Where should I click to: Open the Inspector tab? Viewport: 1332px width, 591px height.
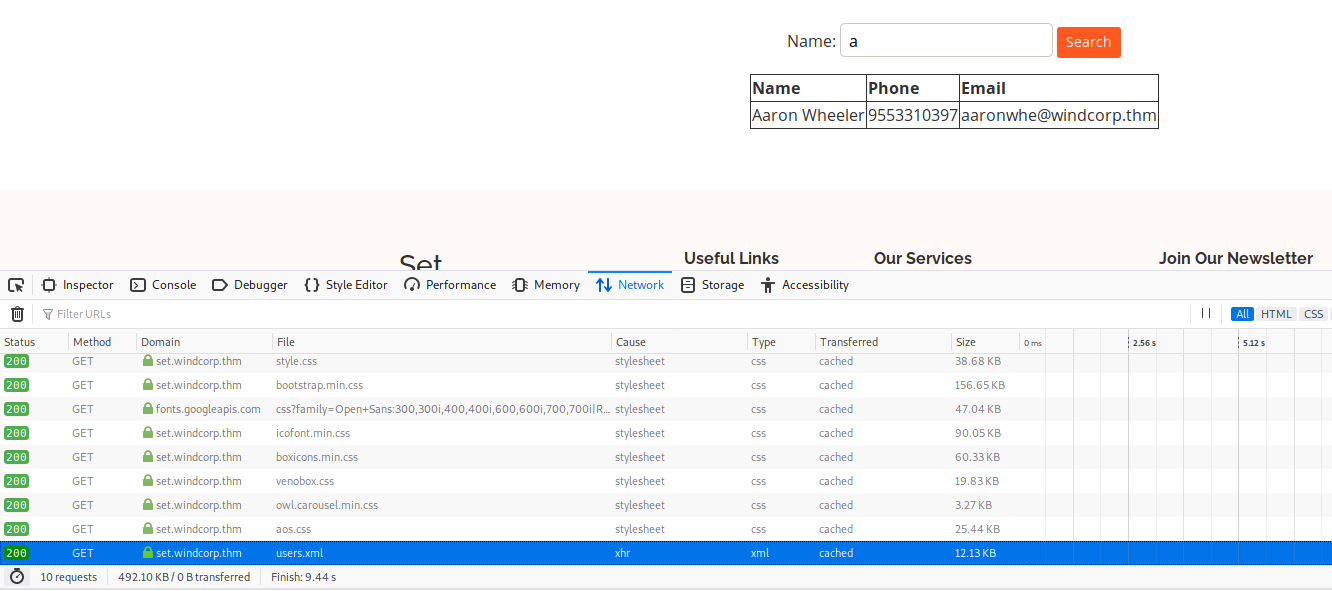78,285
